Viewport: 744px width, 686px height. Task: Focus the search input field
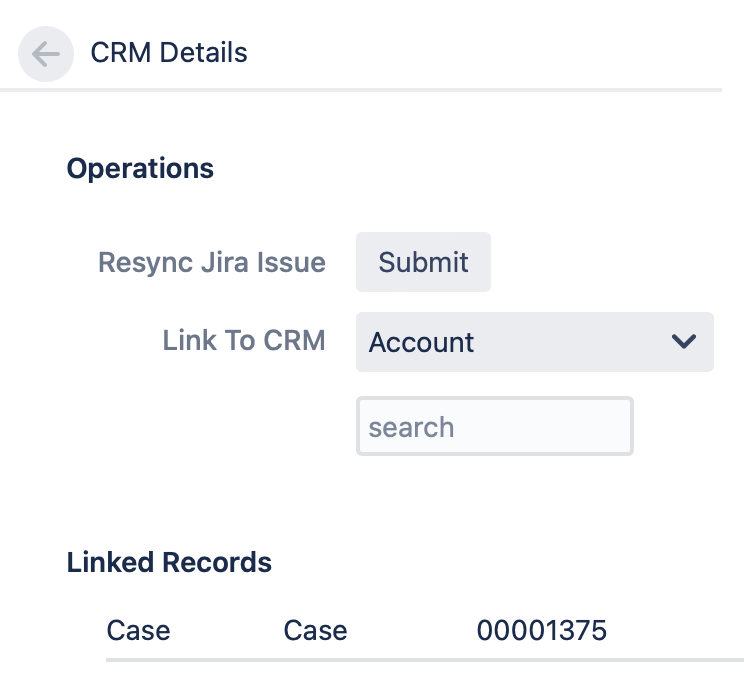(494, 427)
